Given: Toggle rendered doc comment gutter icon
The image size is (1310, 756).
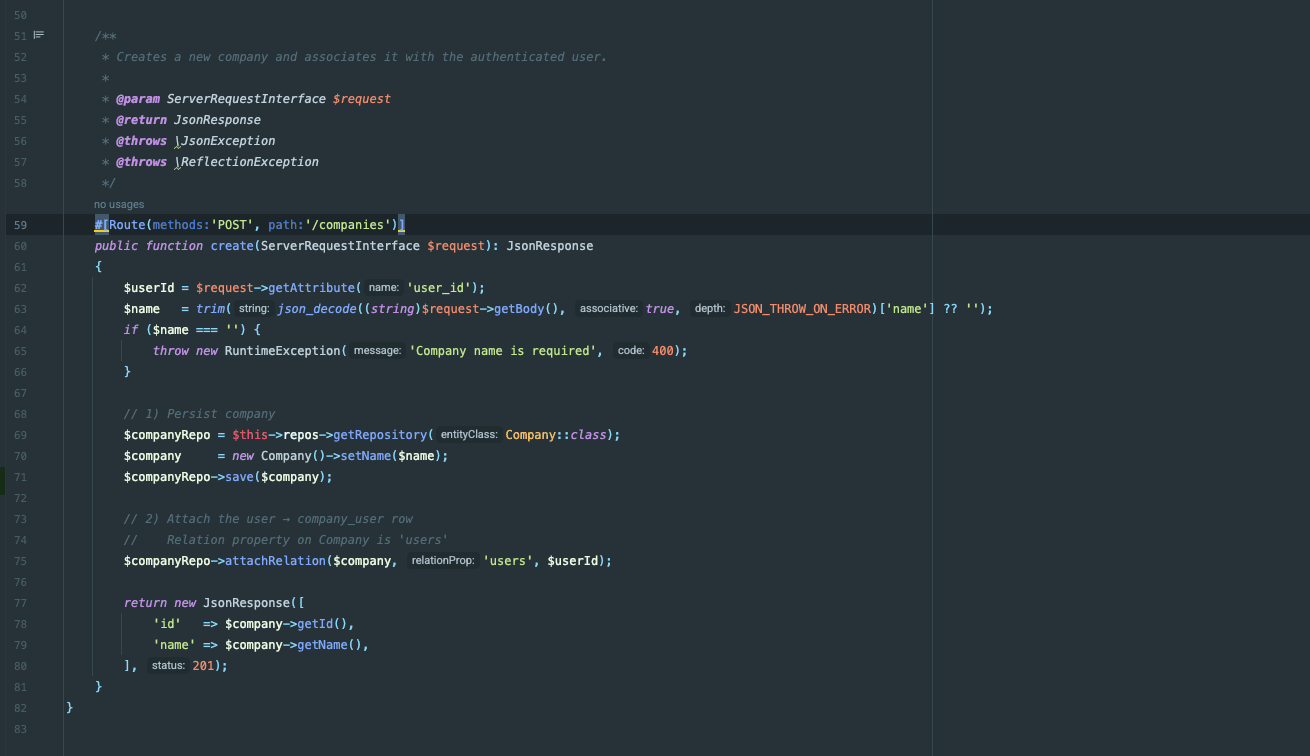Looking at the screenshot, I should tap(39, 35).
